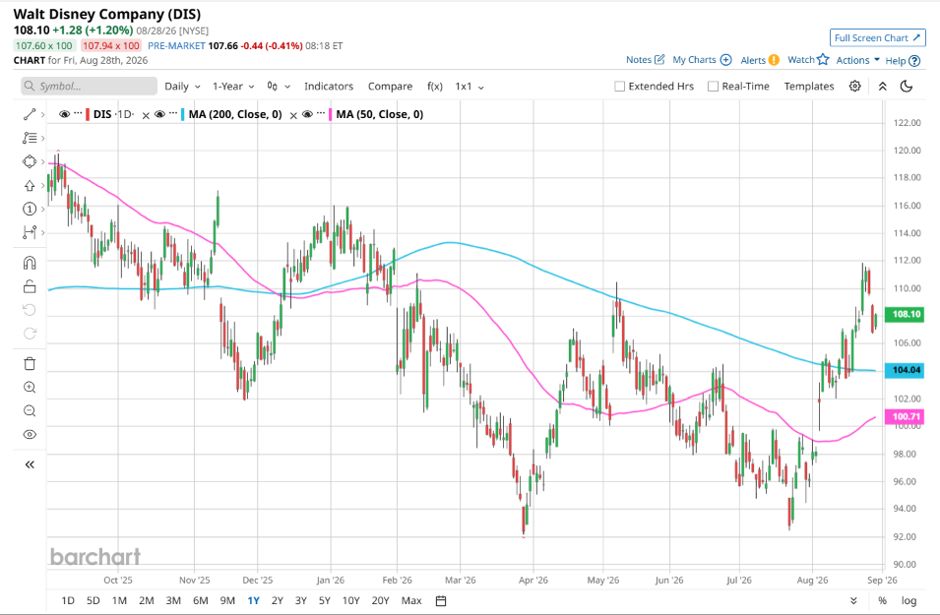Zoom in using the magnifier plus icon
The height and width of the screenshot is (615, 940).
pyautogui.click(x=29, y=387)
